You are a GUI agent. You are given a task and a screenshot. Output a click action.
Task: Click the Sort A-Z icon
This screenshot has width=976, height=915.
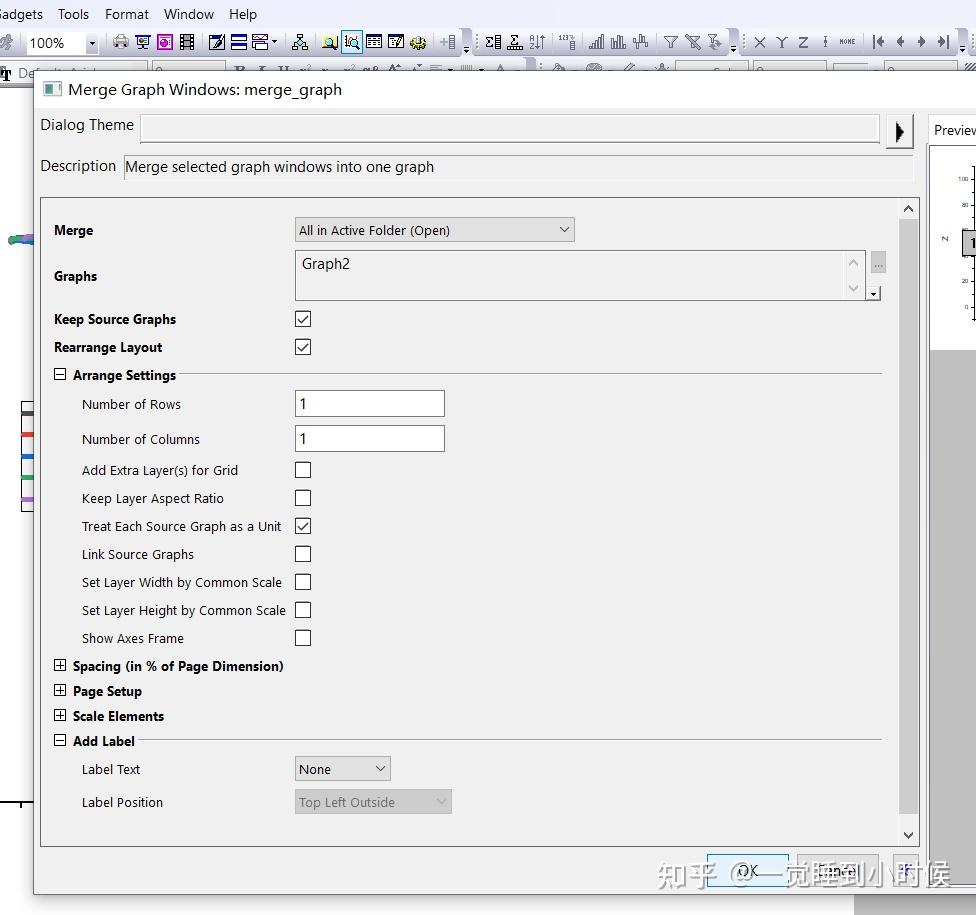537,42
